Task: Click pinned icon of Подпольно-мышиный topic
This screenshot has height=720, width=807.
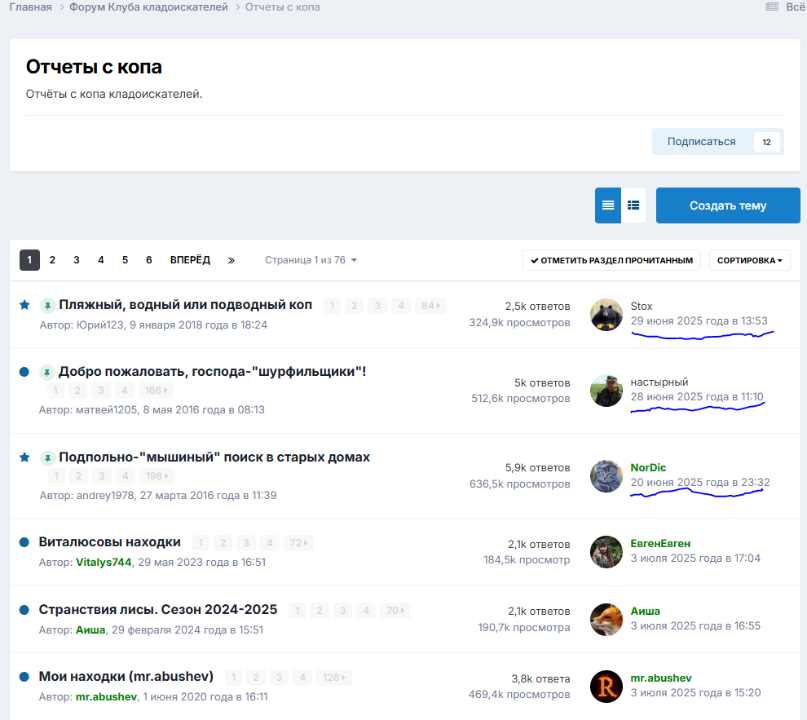Action: tap(47, 458)
